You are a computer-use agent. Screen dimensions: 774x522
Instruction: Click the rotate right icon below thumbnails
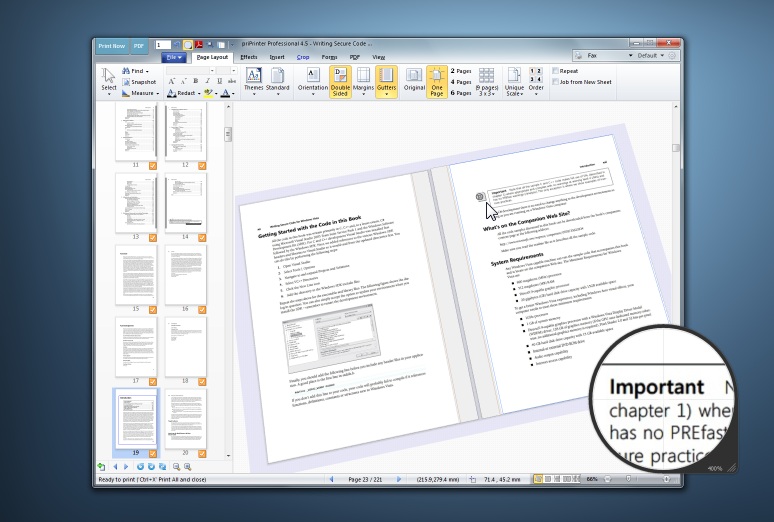[151, 467]
